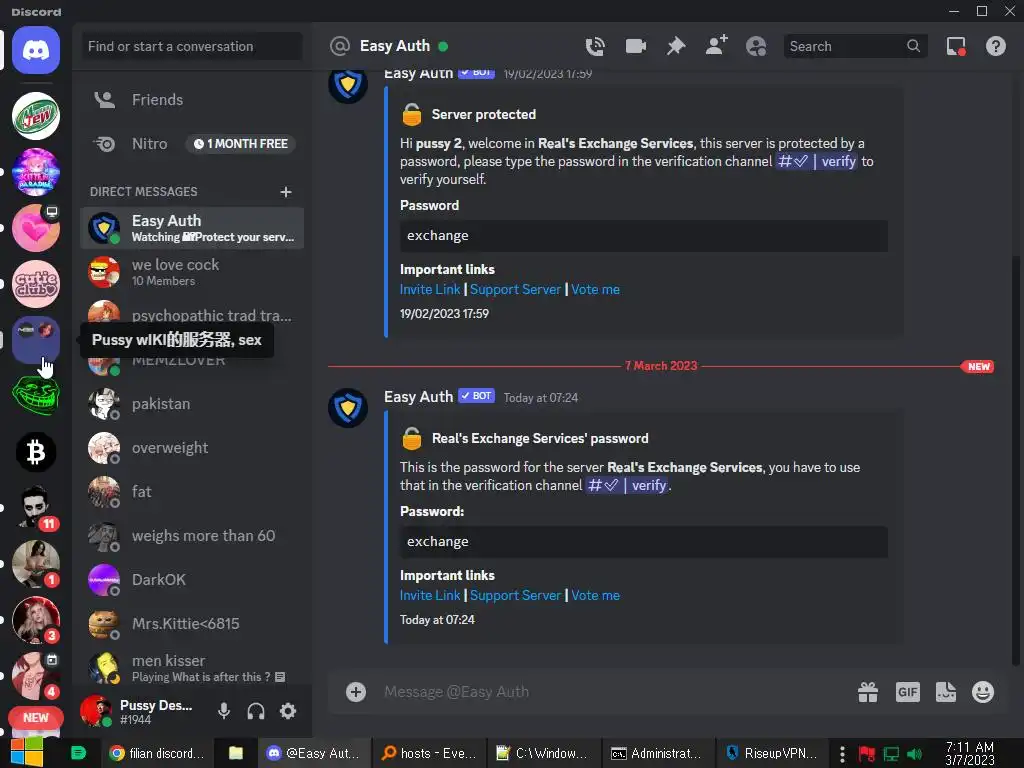The width and height of the screenshot is (1024, 768).
Task: Open the Kitten Paradise server
Action: 36,172
